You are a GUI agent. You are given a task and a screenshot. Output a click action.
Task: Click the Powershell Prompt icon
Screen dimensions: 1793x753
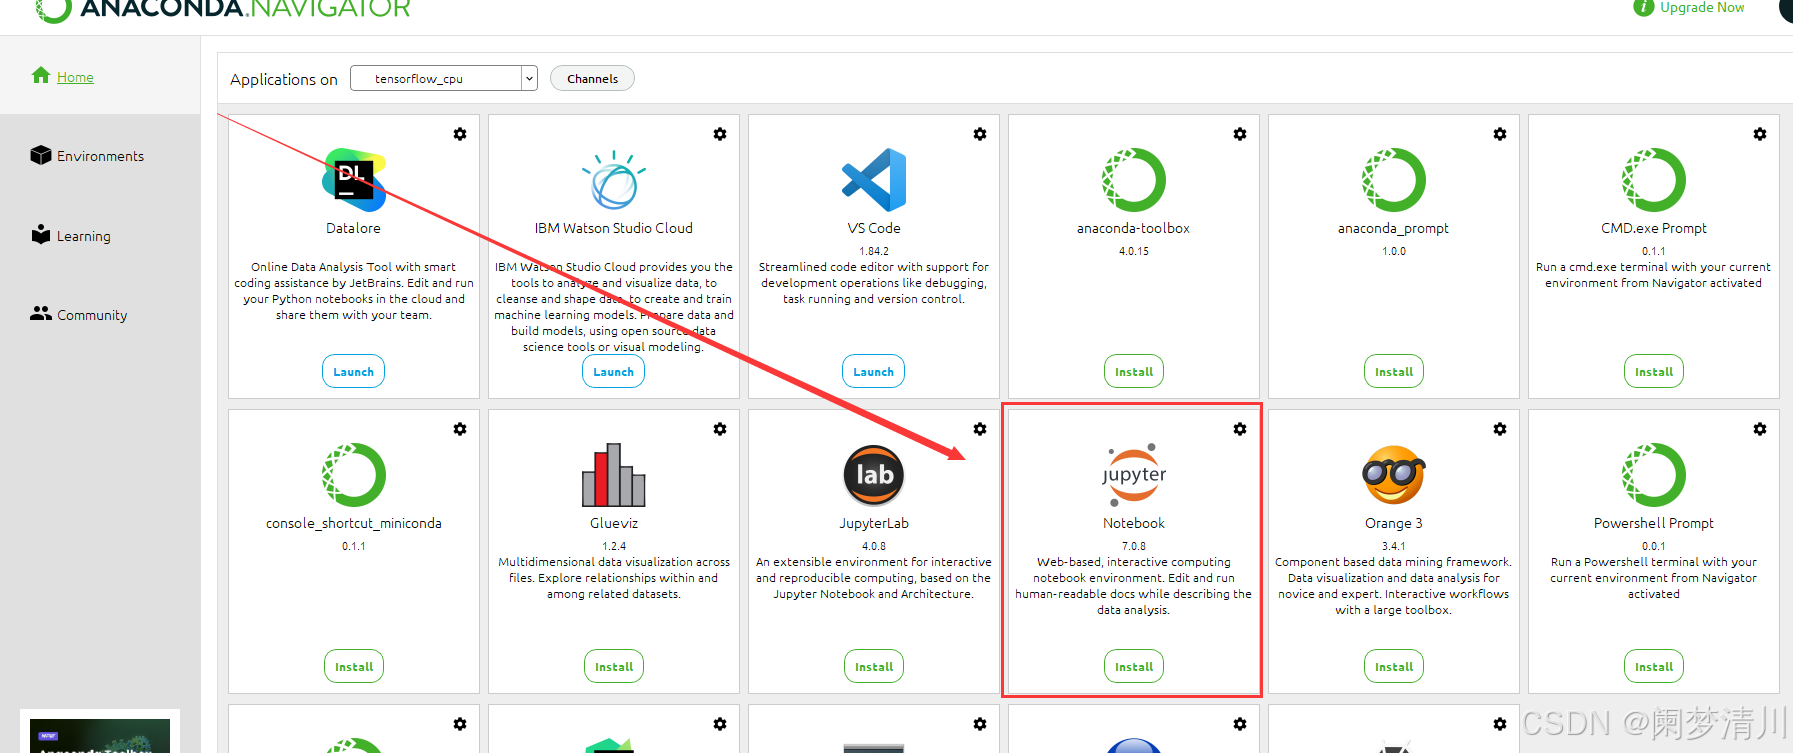point(1654,475)
